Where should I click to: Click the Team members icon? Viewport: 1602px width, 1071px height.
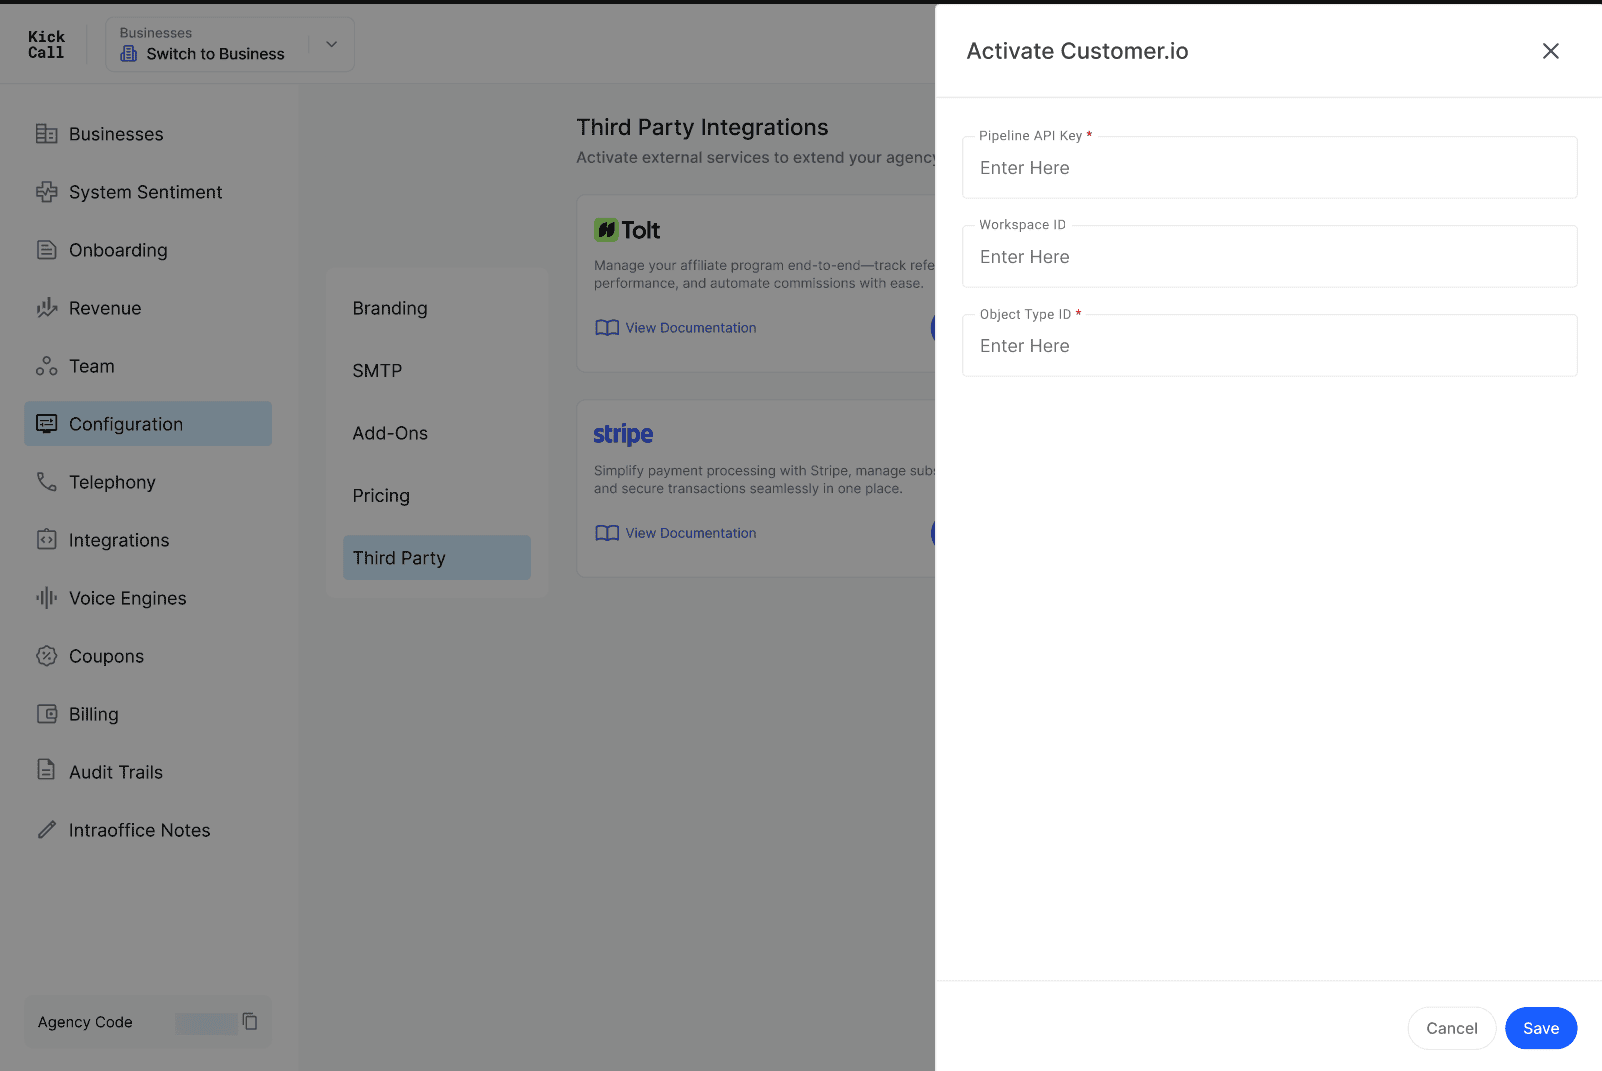pyautogui.click(x=46, y=366)
